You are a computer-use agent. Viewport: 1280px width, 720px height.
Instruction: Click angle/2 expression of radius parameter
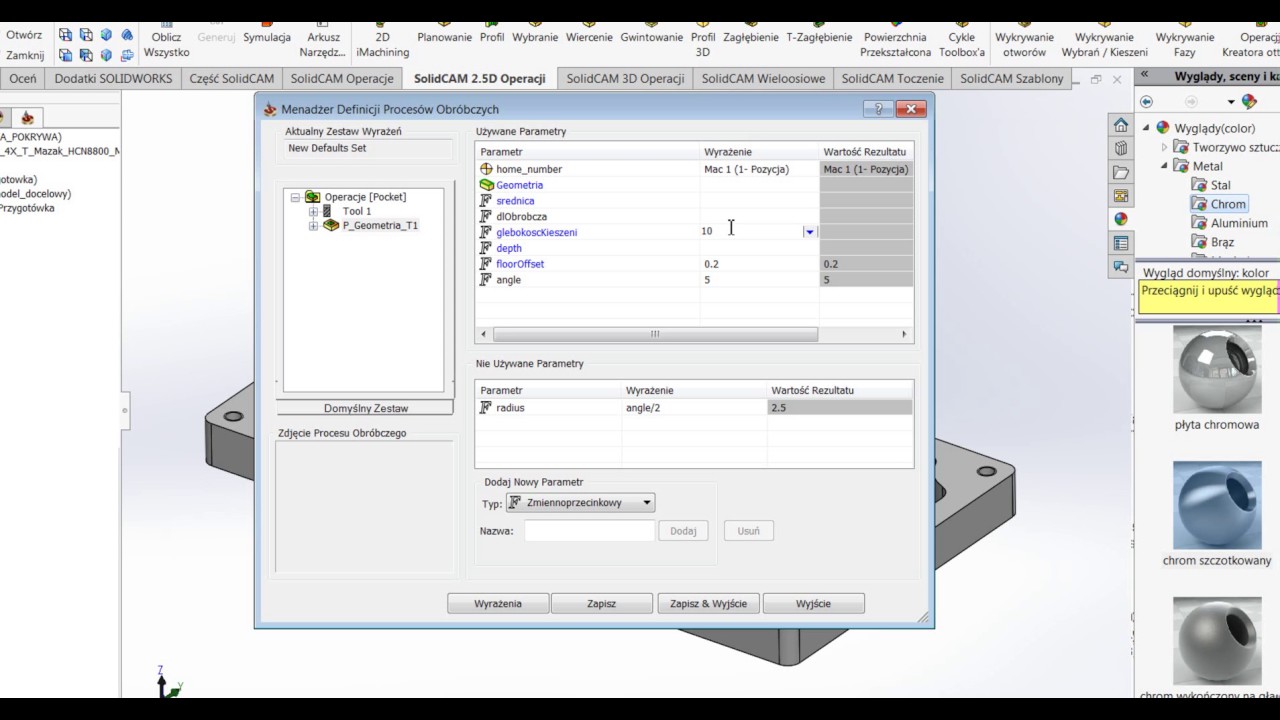[x=642, y=408]
